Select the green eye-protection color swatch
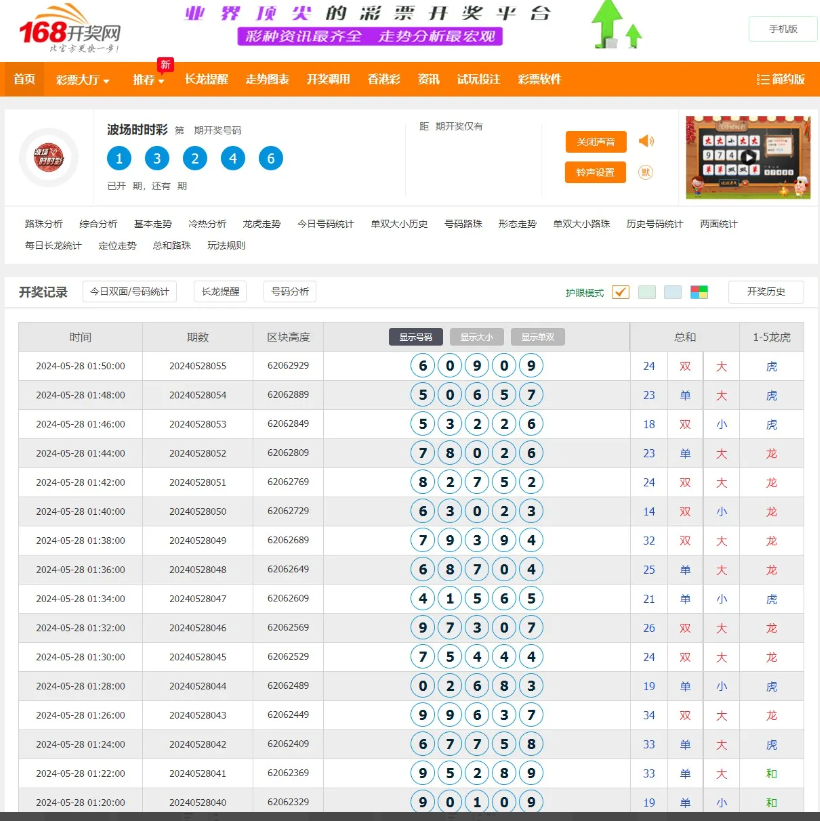The width and height of the screenshot is (820, 821). click(648, 291)
